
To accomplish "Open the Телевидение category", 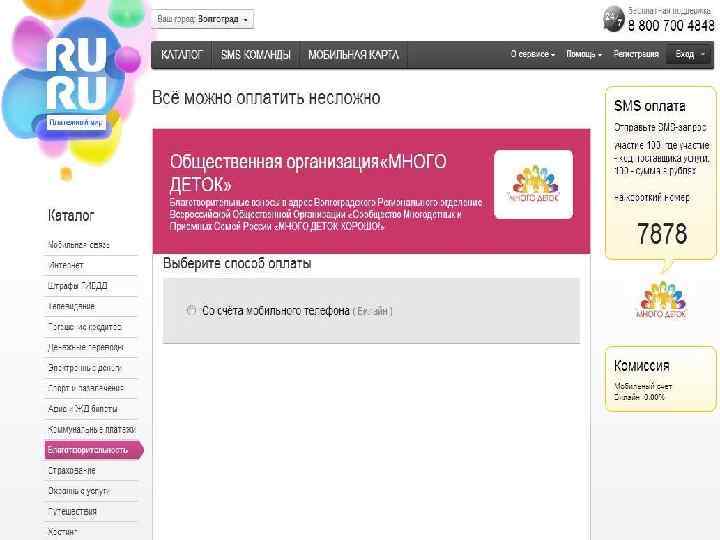I will [71, 306].
